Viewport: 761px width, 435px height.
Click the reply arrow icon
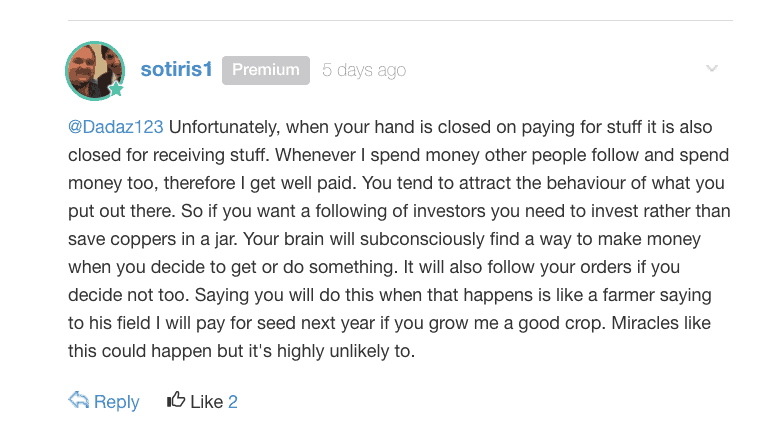tap(78, 401)
